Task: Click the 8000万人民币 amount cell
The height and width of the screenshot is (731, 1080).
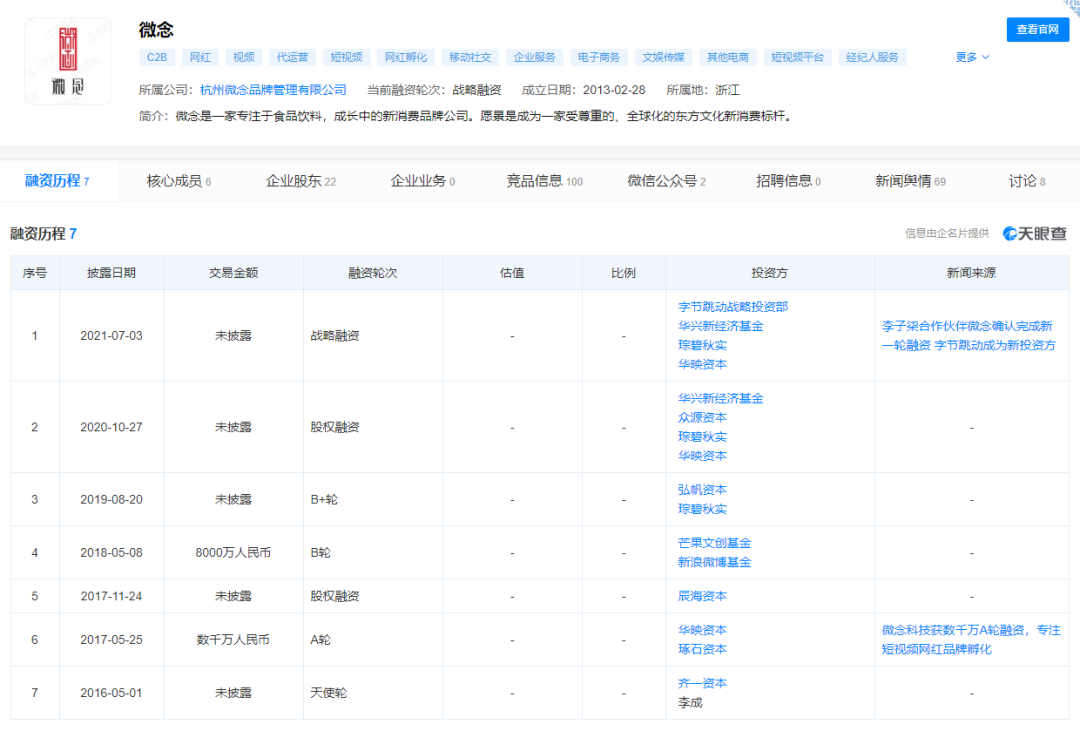Action: [x=233, y=553]
